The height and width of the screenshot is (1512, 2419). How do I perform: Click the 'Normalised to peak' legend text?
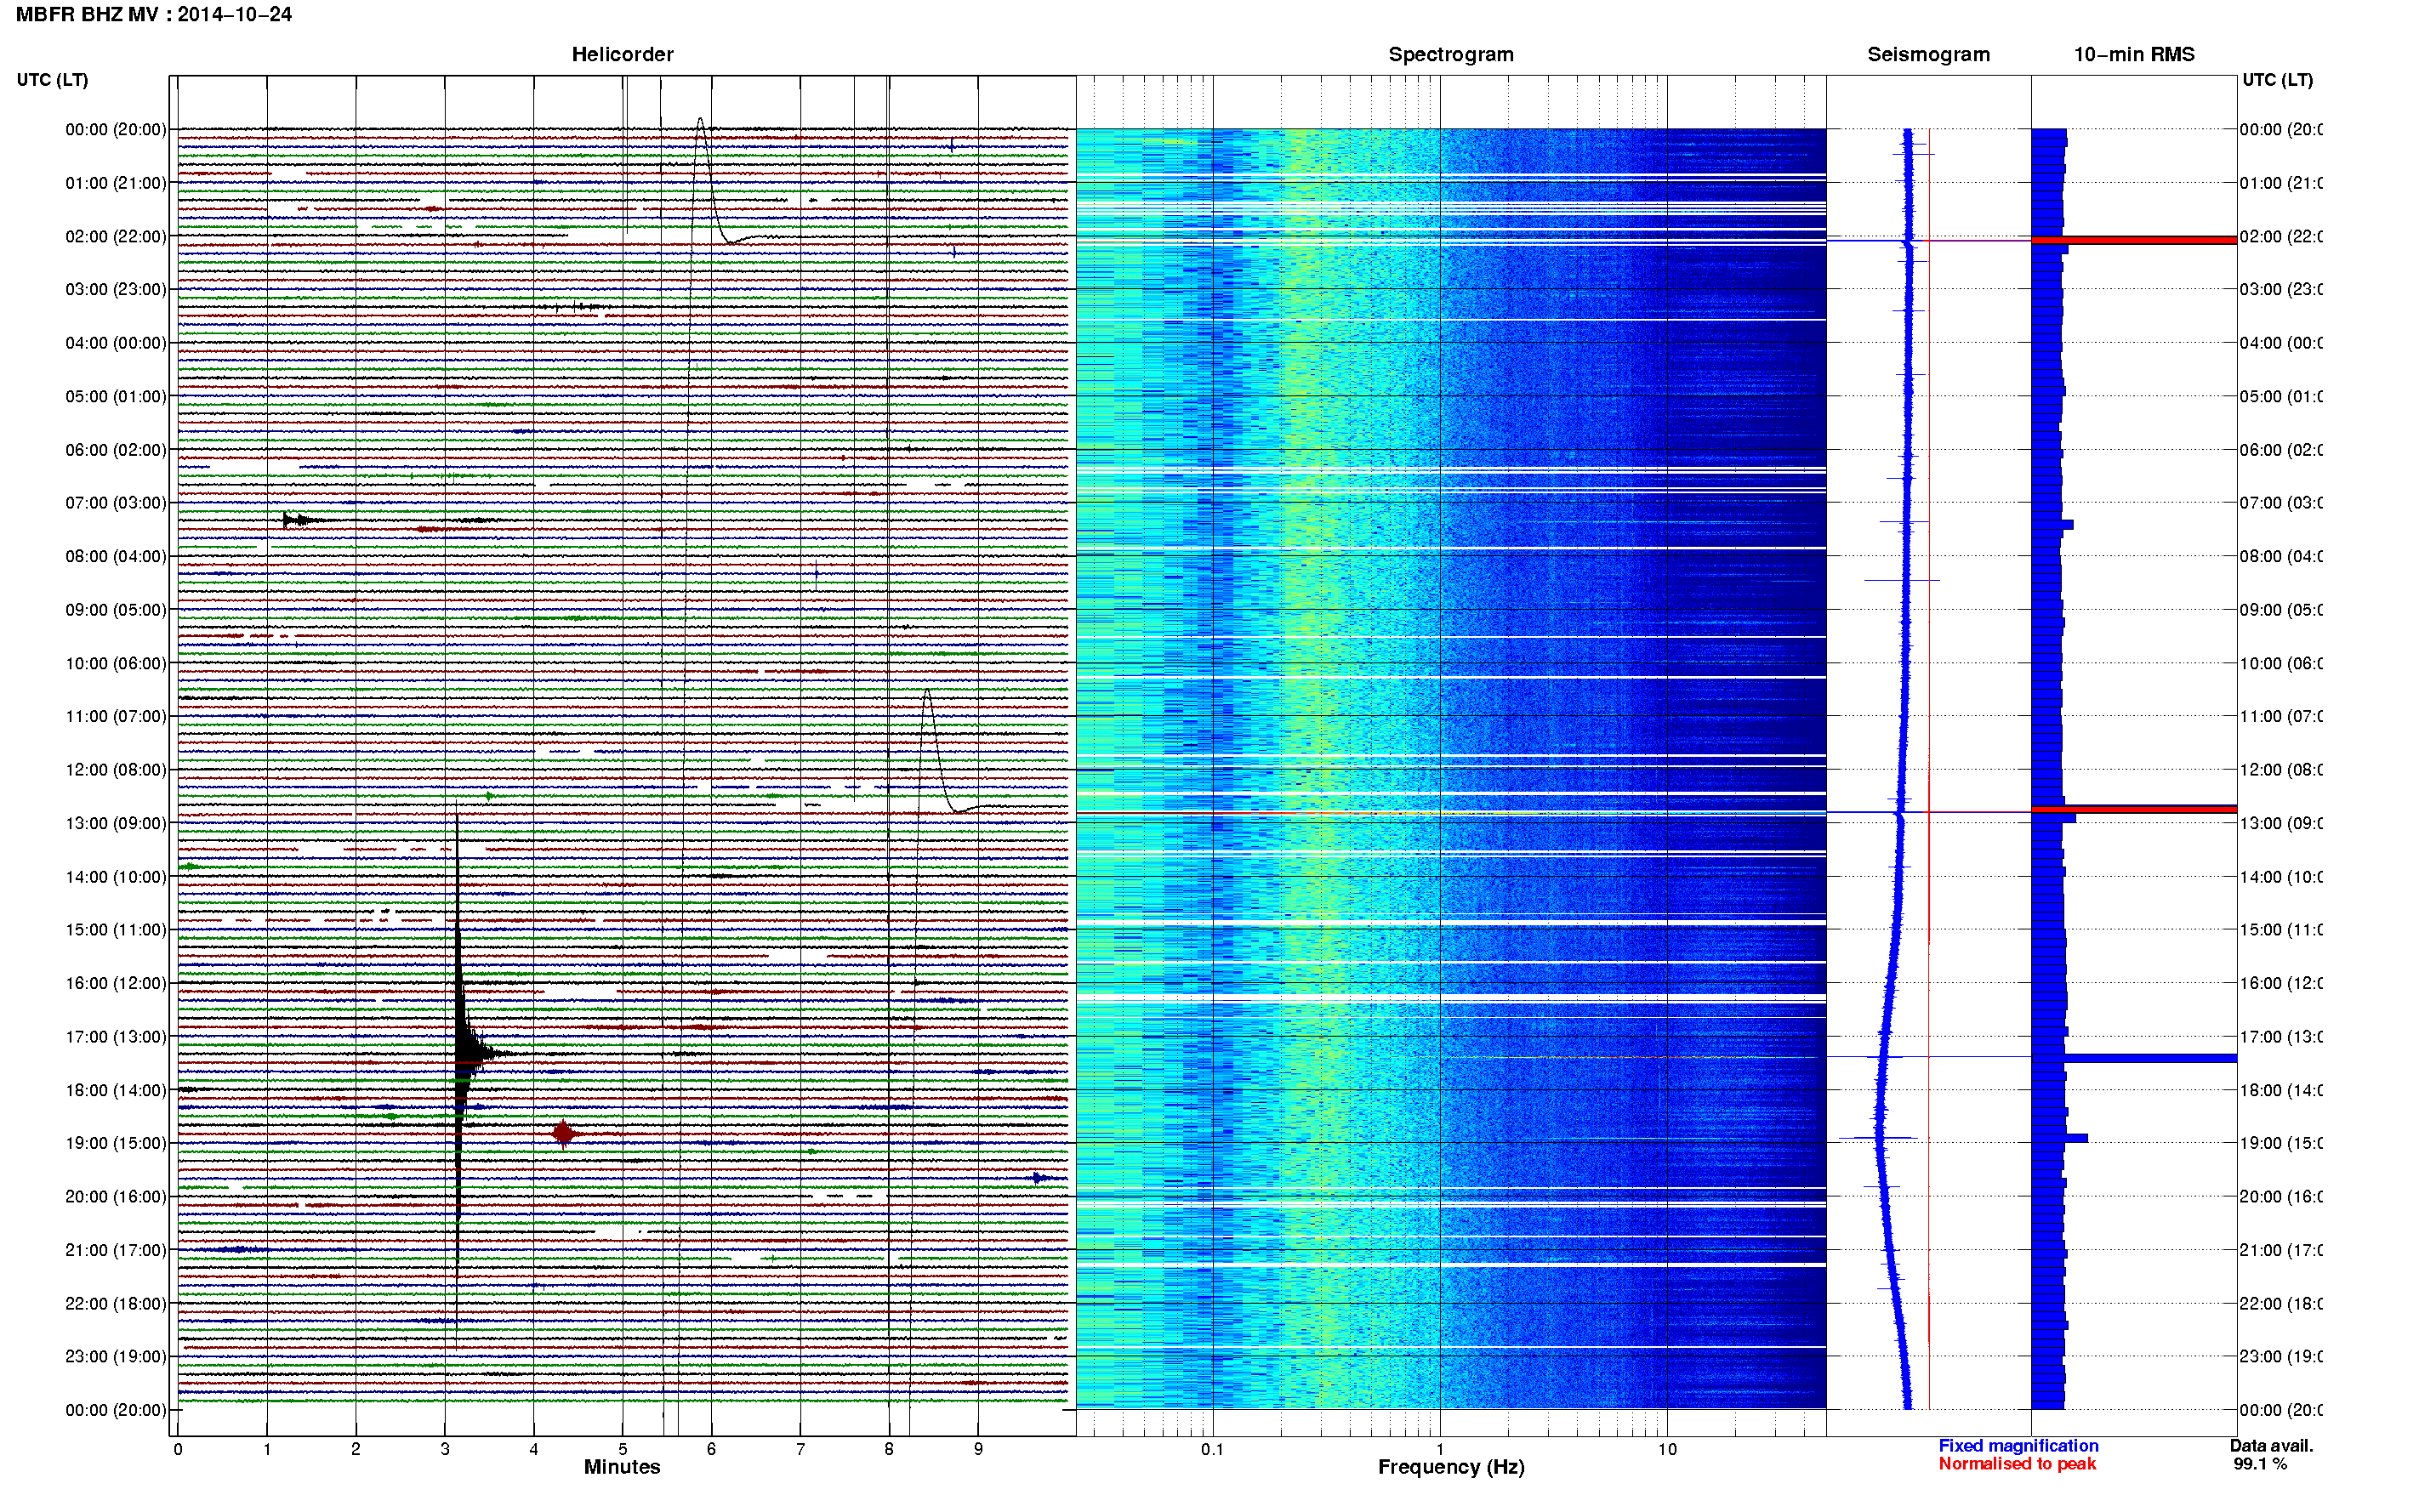tap(2017, 1464)
